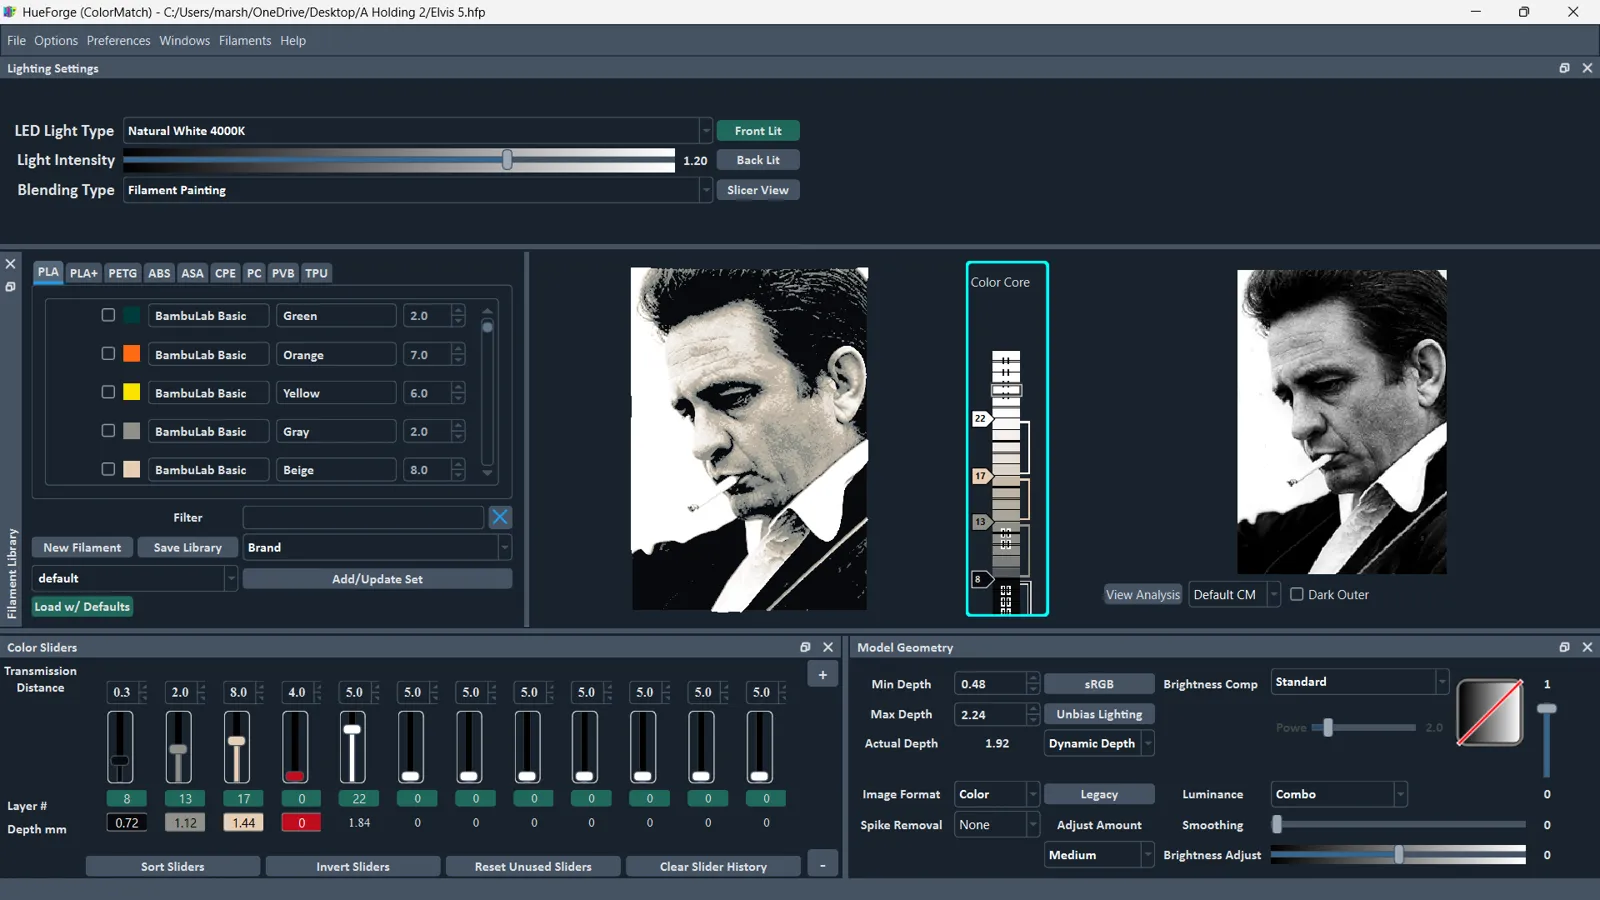Enable the Dark Outer checkbox
This screenshot has width=1600, height=900.
(1297, 594)
